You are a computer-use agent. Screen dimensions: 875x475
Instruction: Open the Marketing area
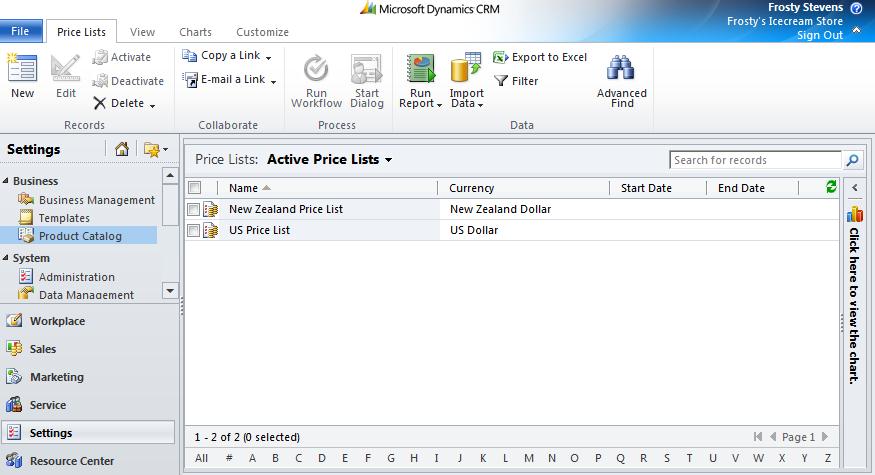click(x=88, y=377)
